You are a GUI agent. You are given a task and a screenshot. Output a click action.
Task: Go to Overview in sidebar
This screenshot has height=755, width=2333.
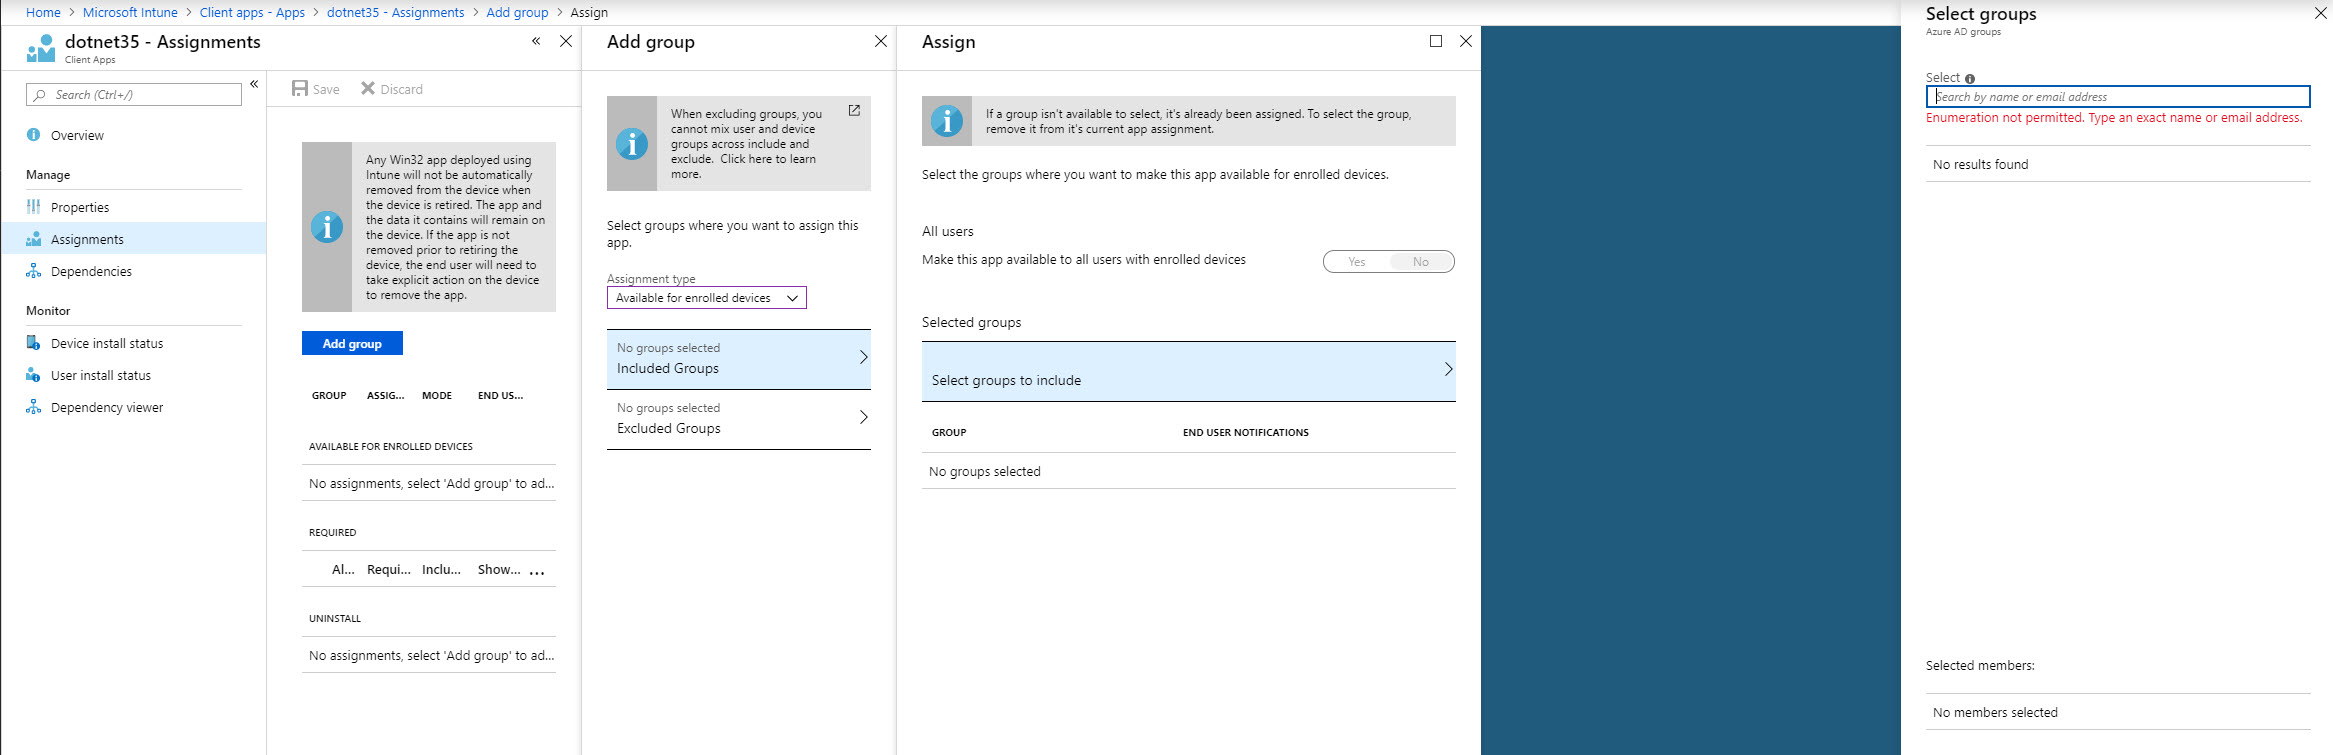(77, 136)
